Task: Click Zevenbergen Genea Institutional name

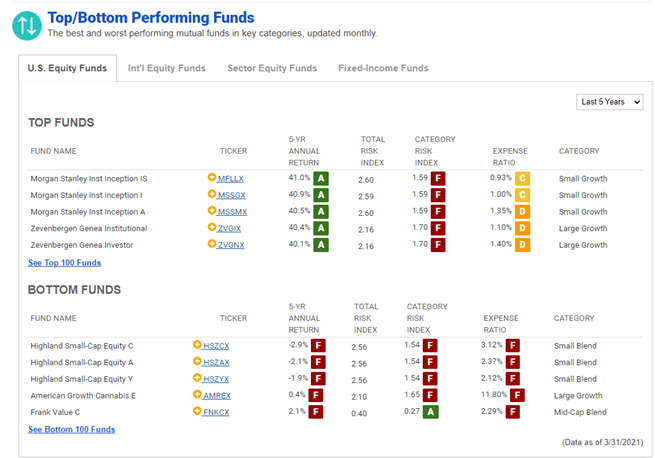Action: click(x=89, y=229)
